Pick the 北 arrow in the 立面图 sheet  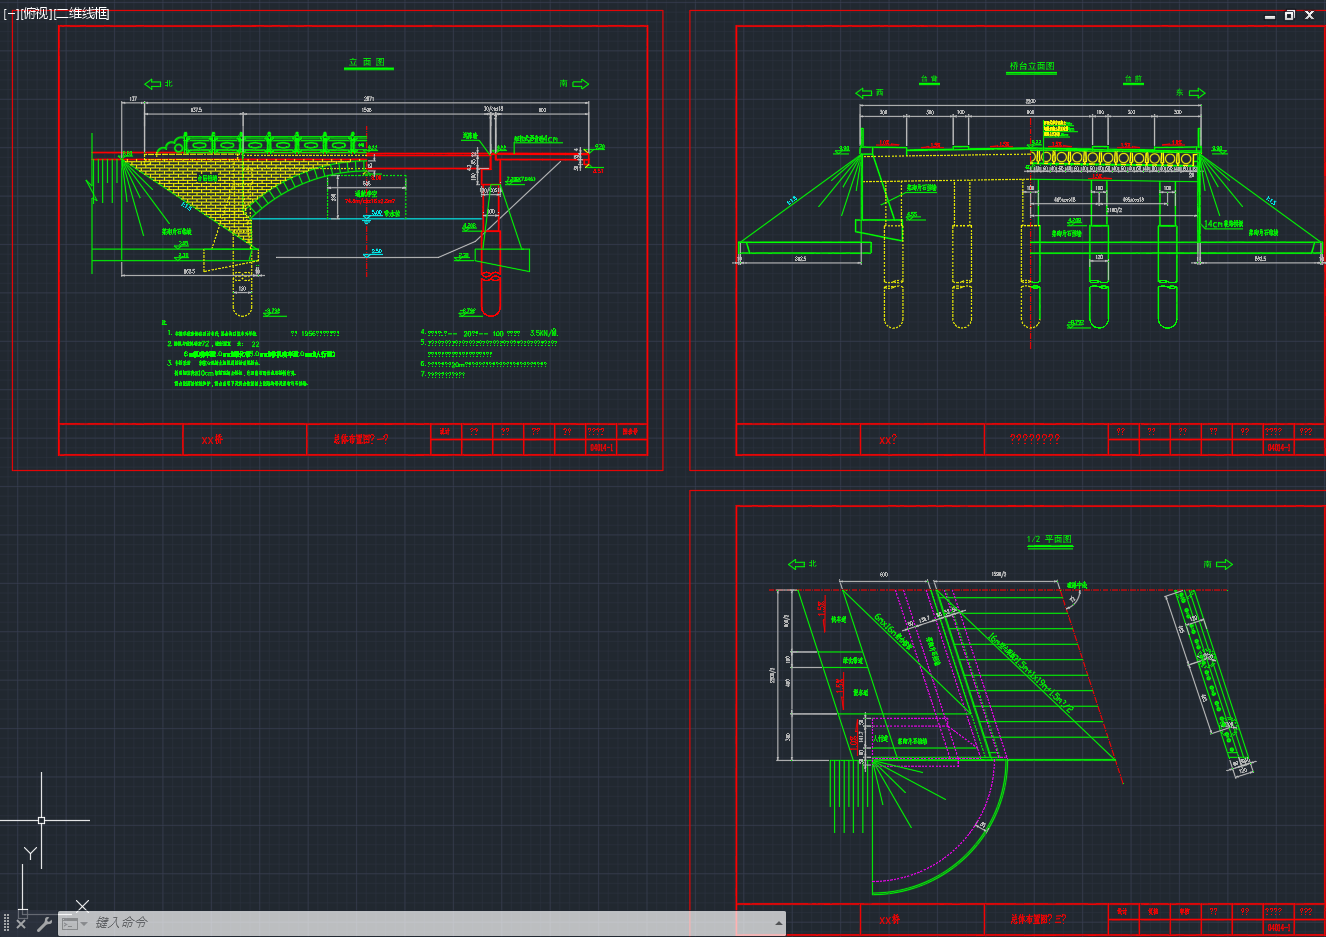153,84
